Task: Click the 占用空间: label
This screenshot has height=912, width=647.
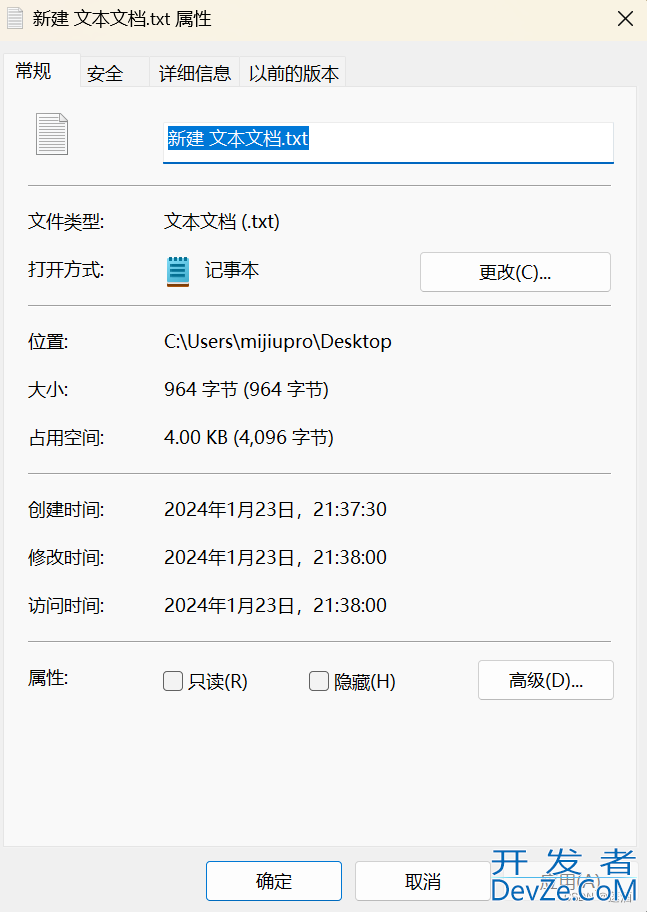Action: pyautogui.click(x=66, y=437)
